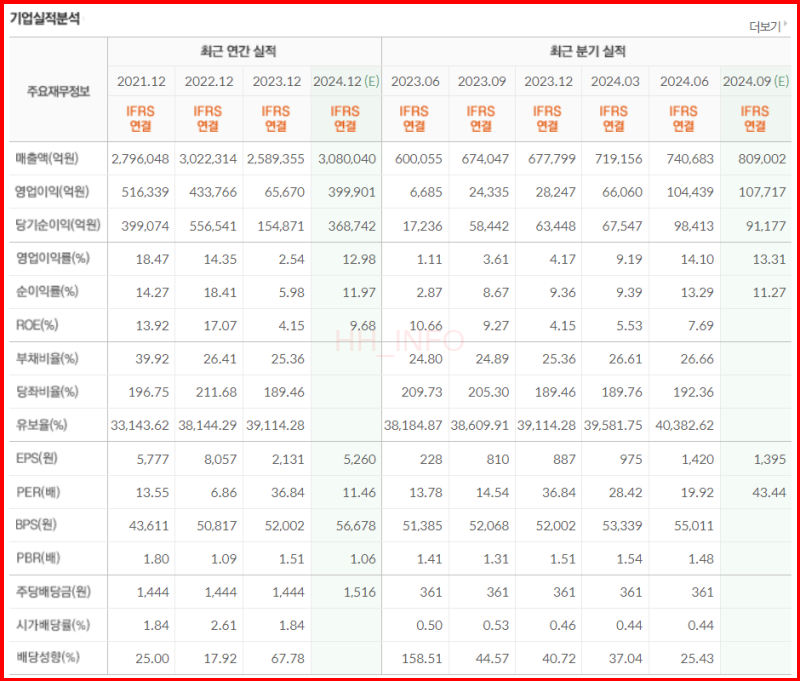Click the BPS value 55,011
Image resolution: width=800 pixels, height=681 pixels.
coord(694,526)
